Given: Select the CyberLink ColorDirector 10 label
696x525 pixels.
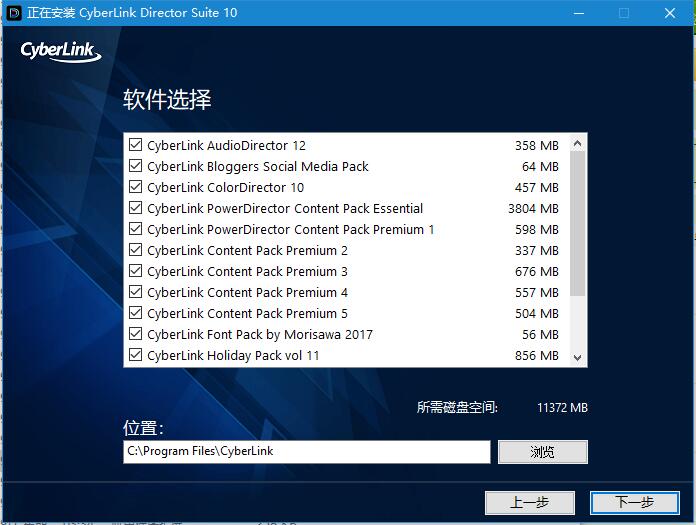Looking at the screenshot, I should coord(225,187).
